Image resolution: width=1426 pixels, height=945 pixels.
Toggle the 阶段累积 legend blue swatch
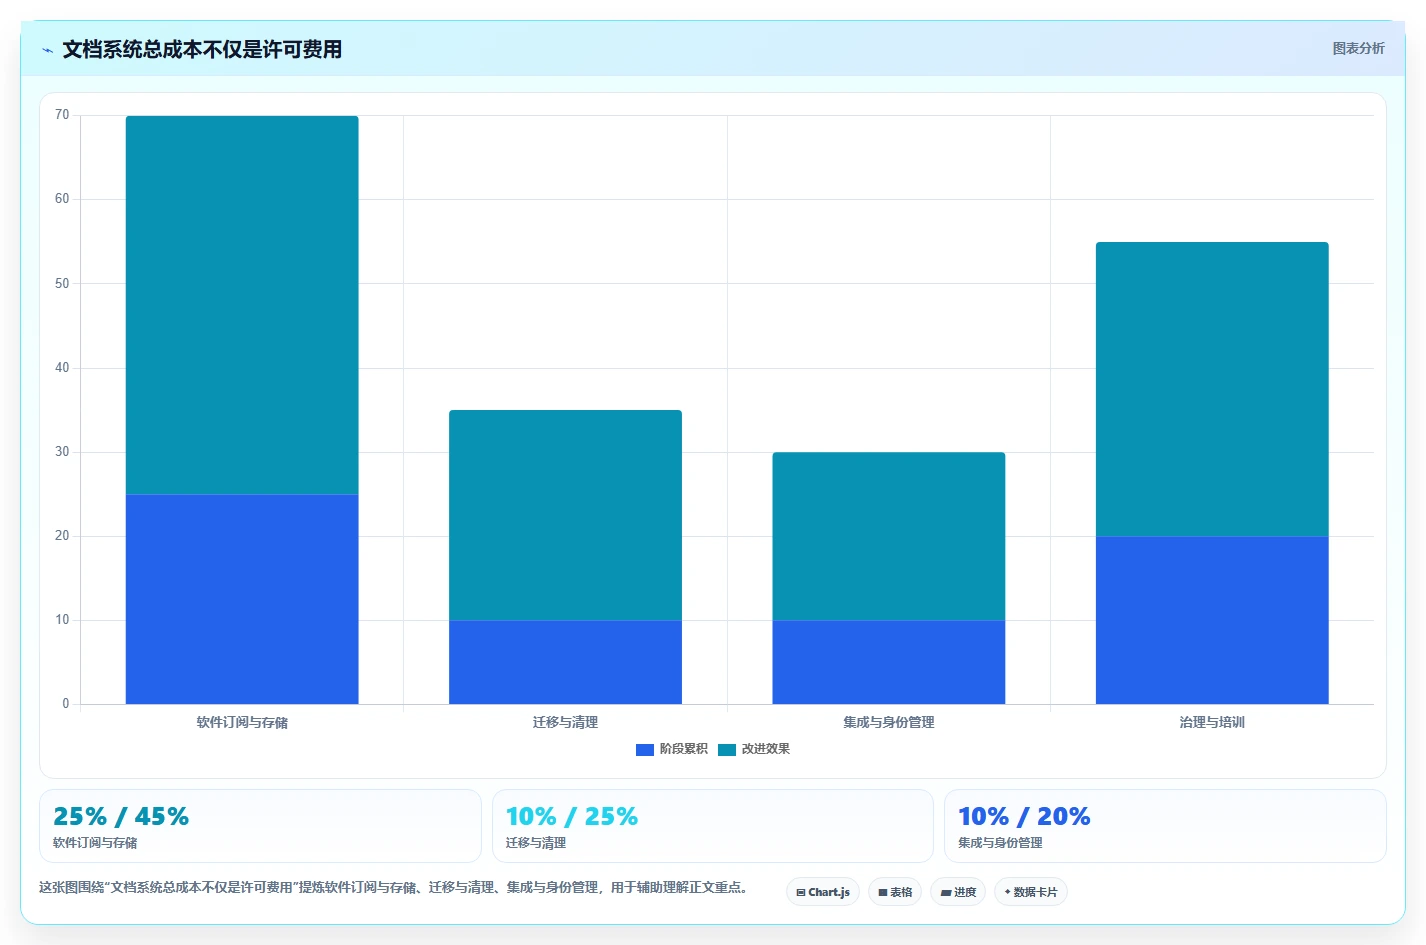click(645, 749)
